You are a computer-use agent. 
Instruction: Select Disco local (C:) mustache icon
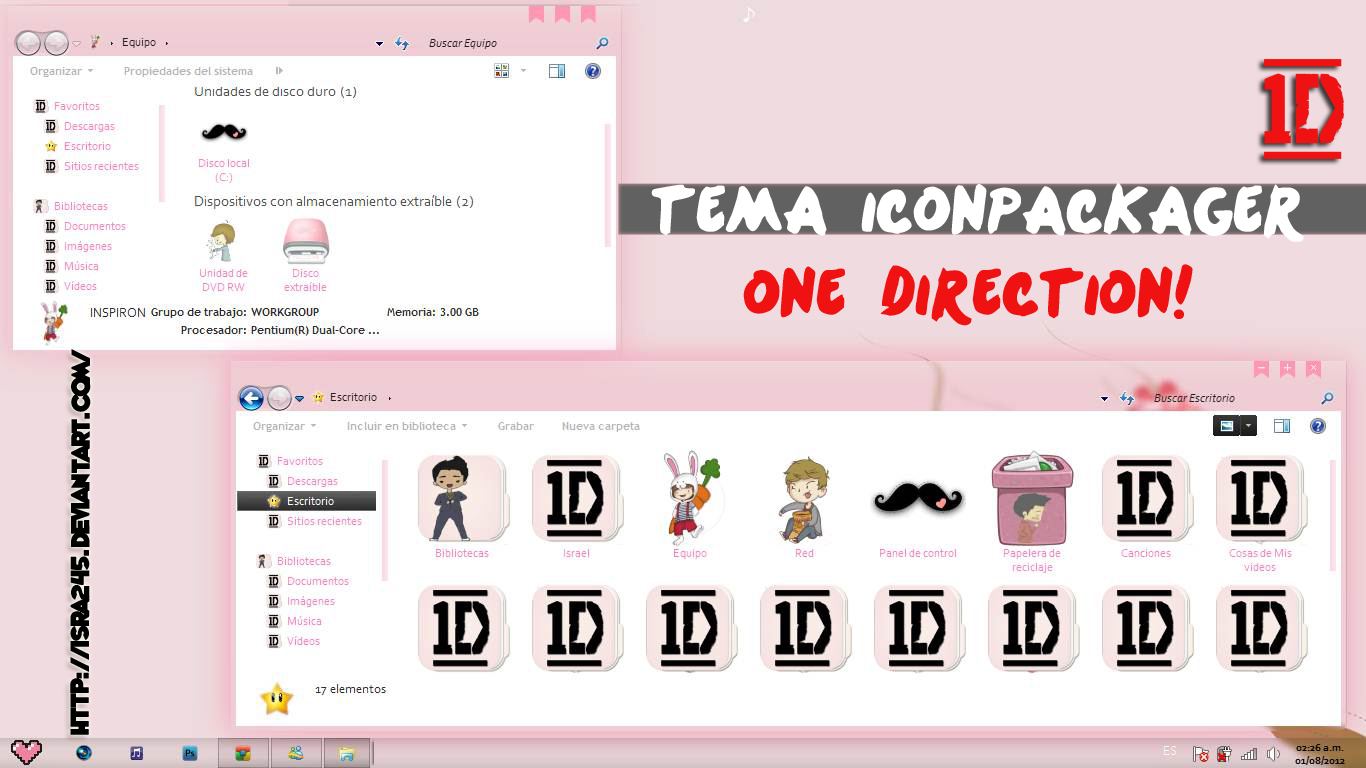pyautogui.click(x=224, y=132)
